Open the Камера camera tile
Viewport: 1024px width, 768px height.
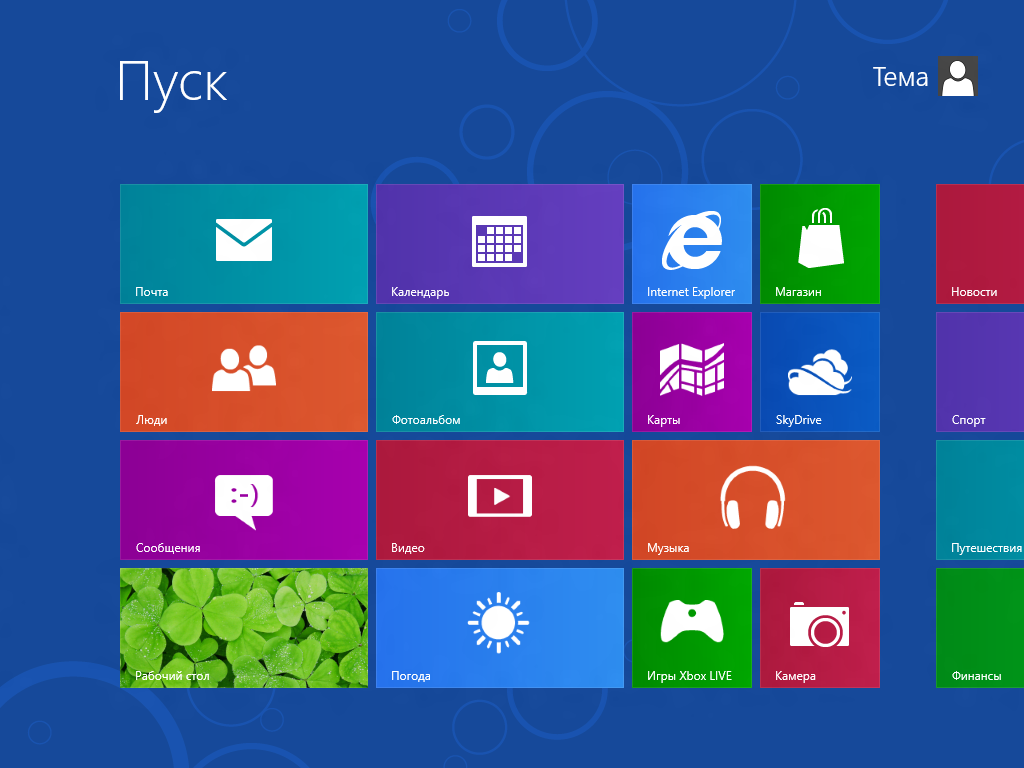tap(819, 627)
